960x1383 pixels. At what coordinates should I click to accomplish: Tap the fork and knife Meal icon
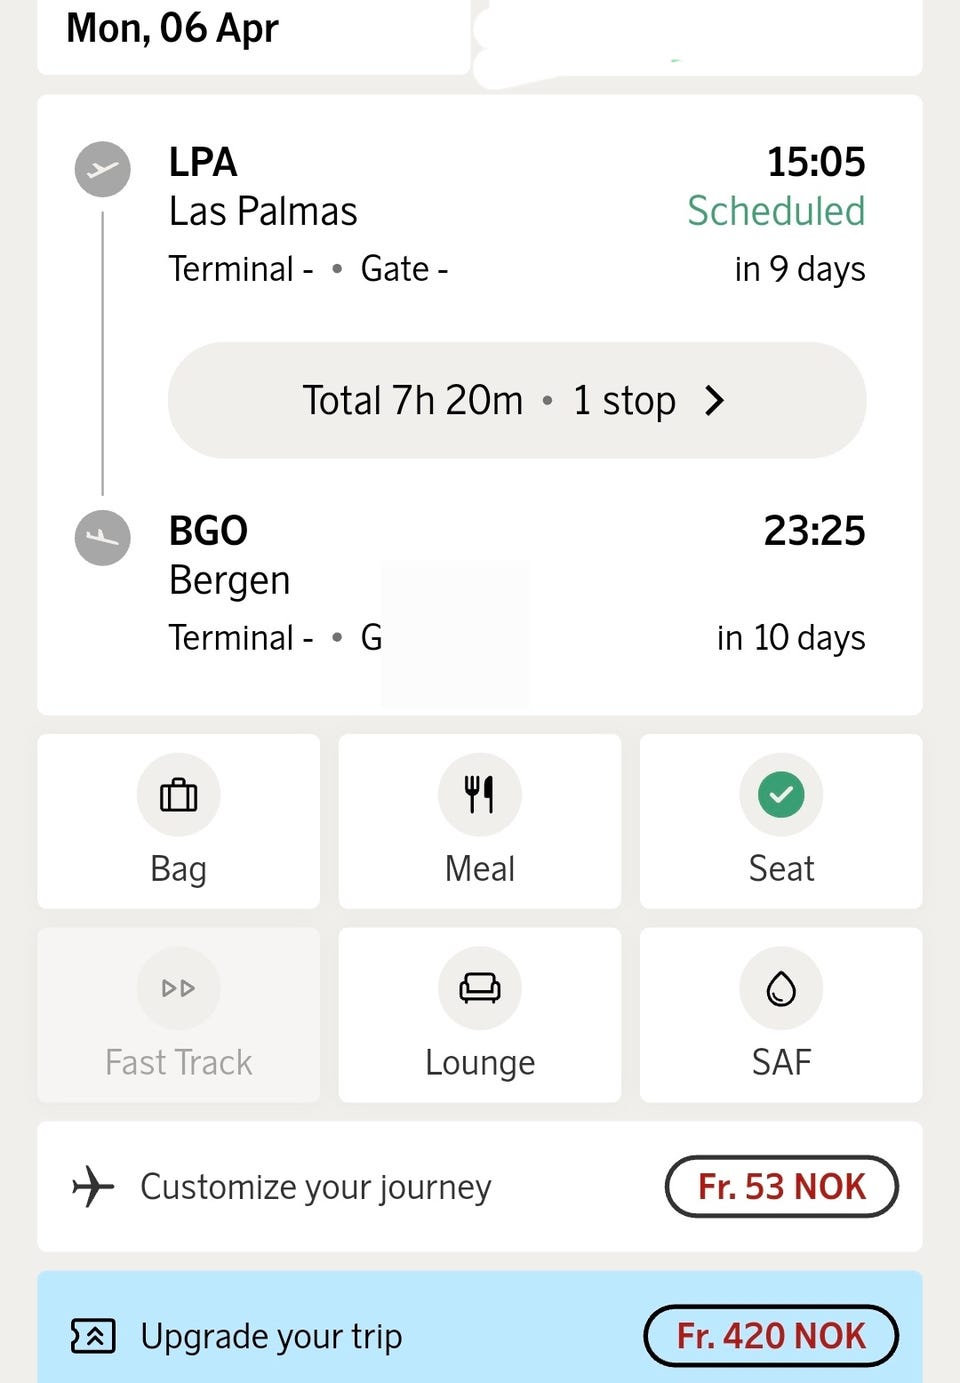(480, 795)
